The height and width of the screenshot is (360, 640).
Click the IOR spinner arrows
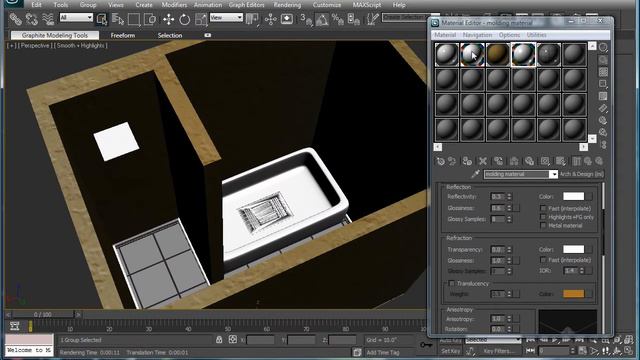[x=582, y=271]
